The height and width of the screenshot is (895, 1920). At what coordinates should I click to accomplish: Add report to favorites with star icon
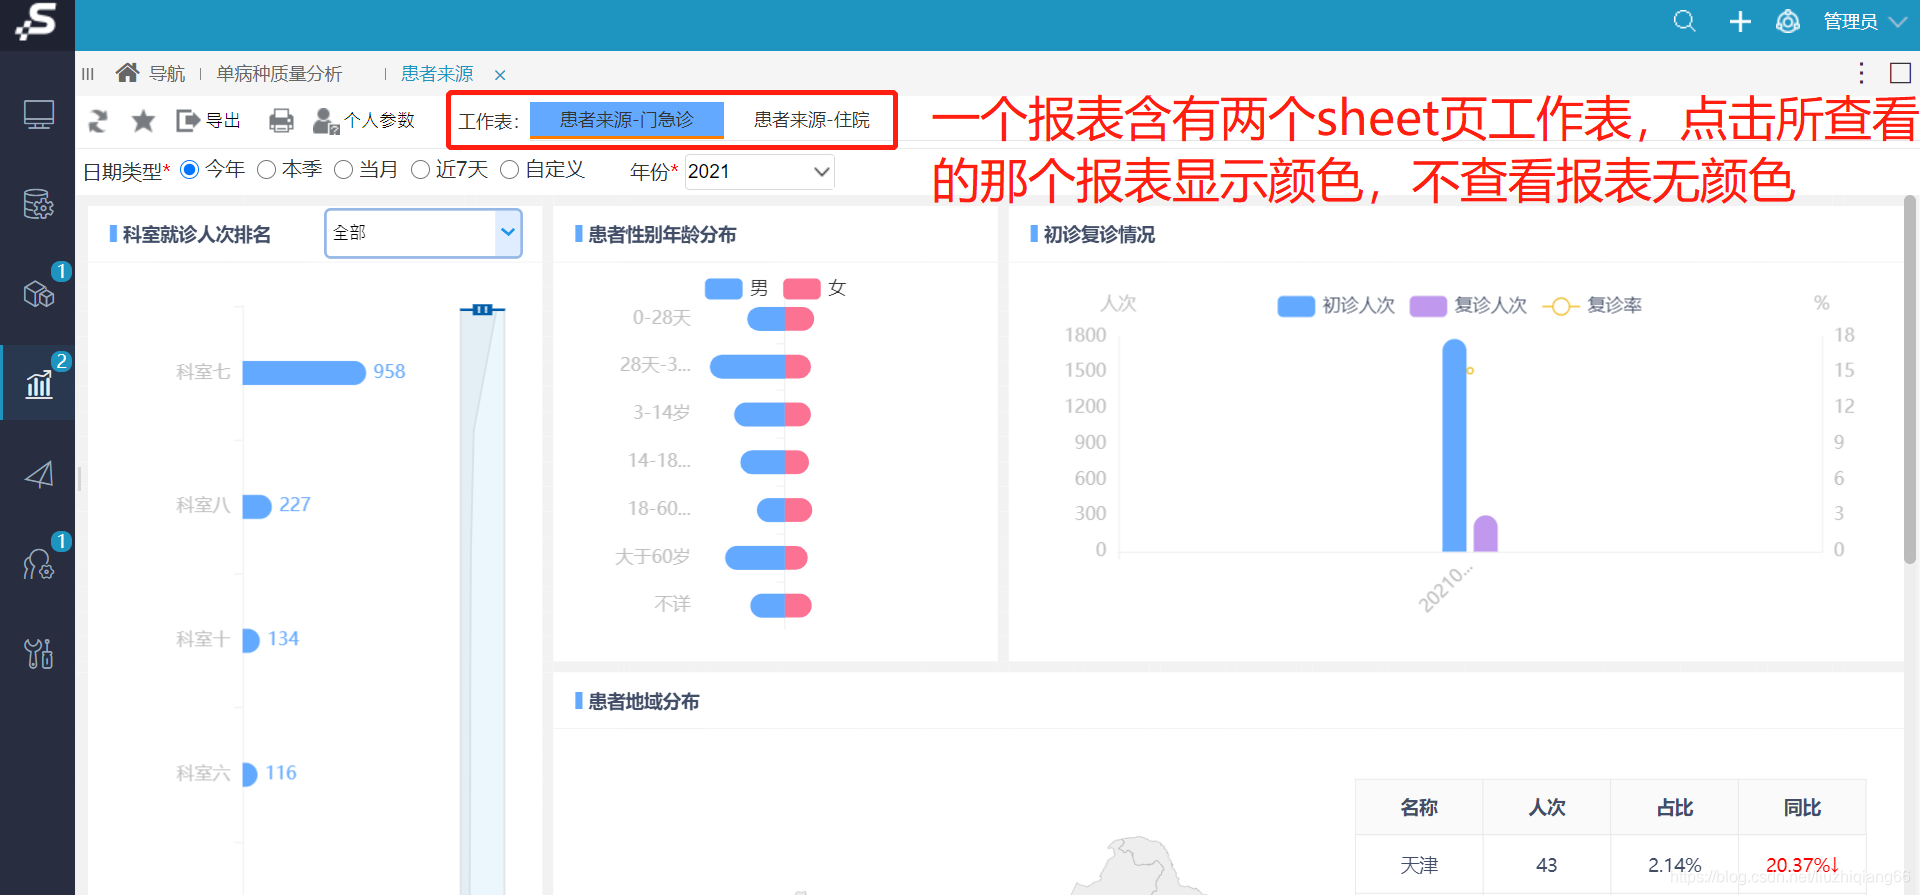(x=143, y=121)
